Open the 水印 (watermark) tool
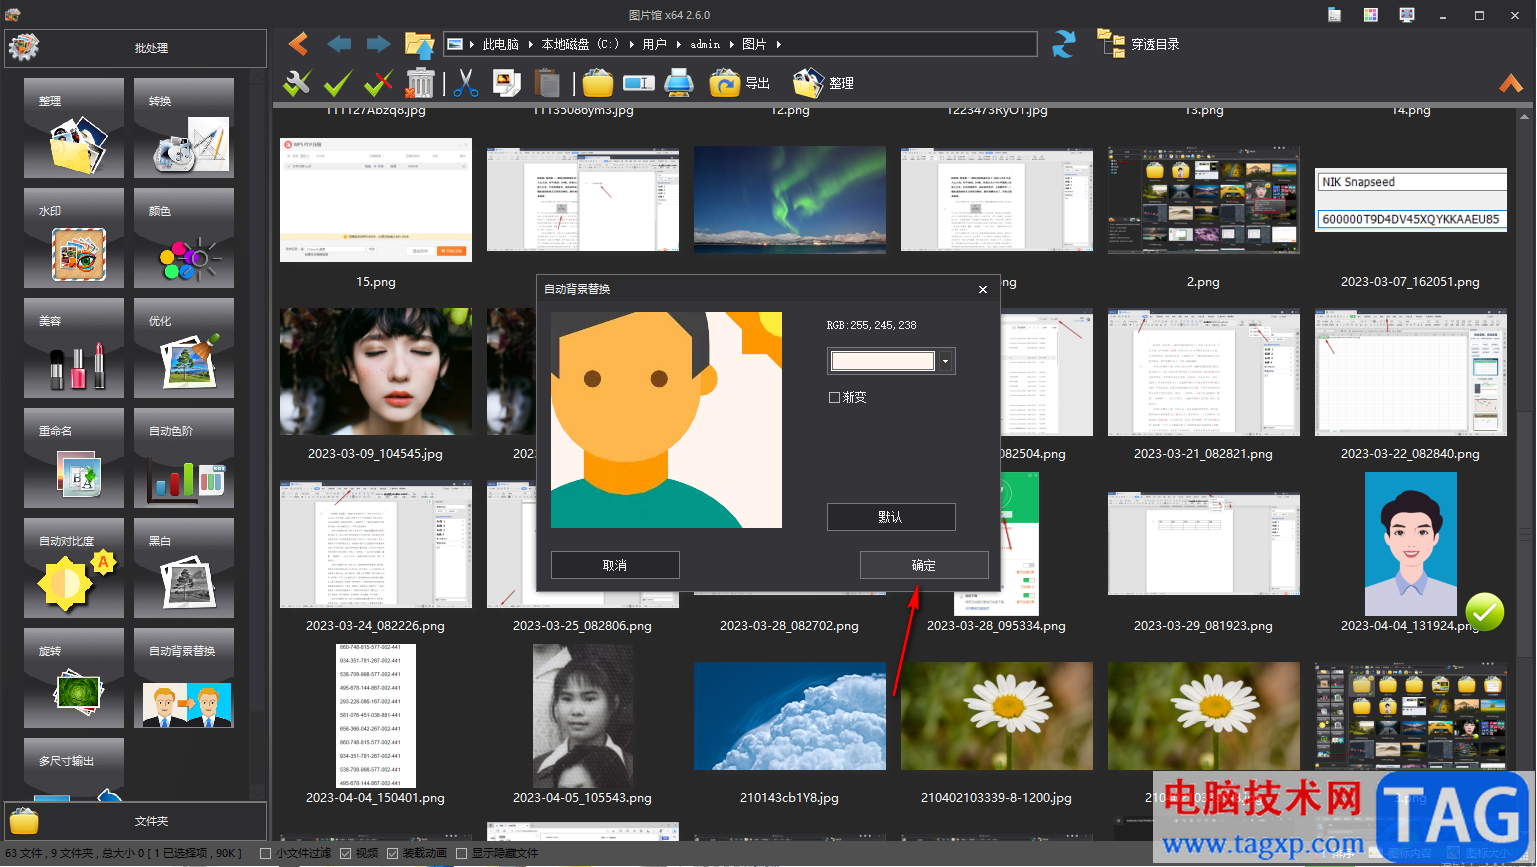1537x867 pixels. (74, 238)
